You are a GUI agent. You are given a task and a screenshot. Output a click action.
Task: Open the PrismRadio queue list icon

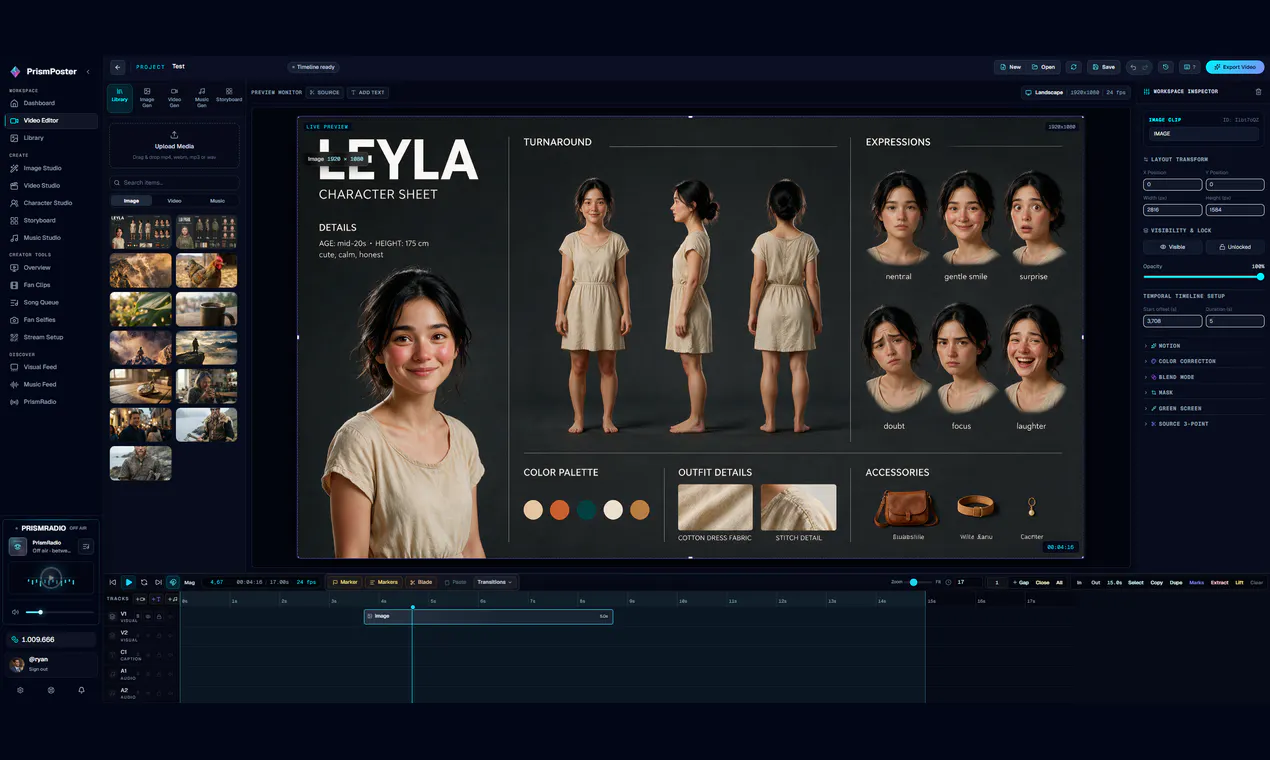click(85, 546)
